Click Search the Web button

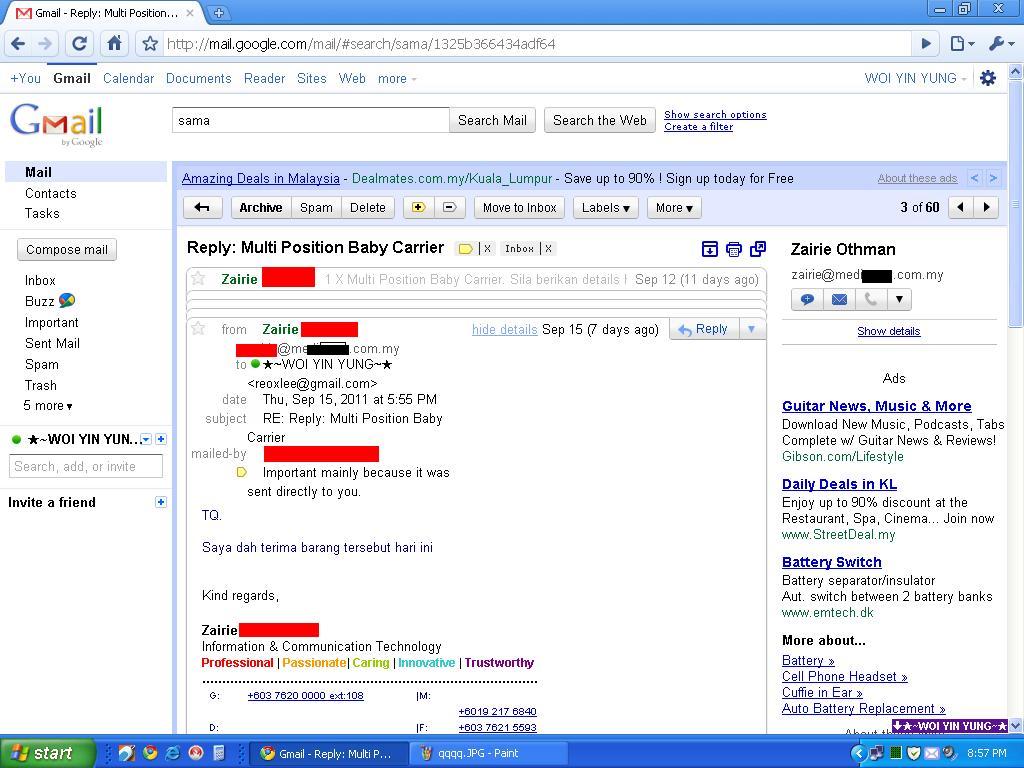pyautogui.click(x=600, y=120)
